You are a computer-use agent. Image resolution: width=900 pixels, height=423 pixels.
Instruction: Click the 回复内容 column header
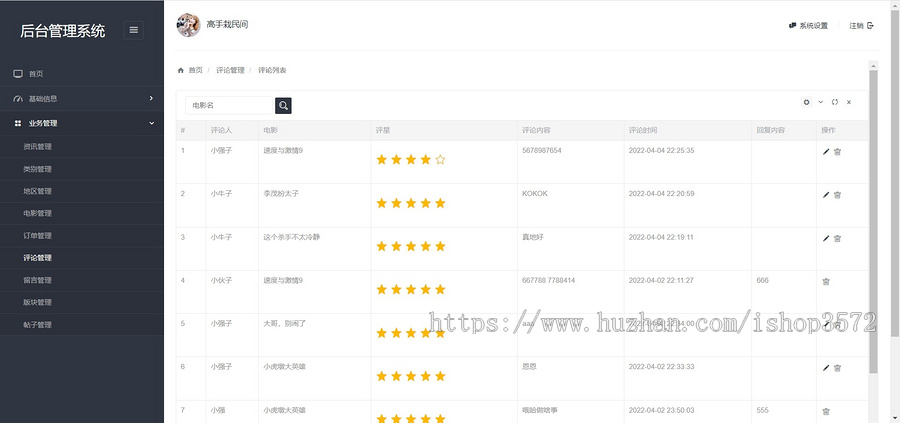[x=771, y=130]
